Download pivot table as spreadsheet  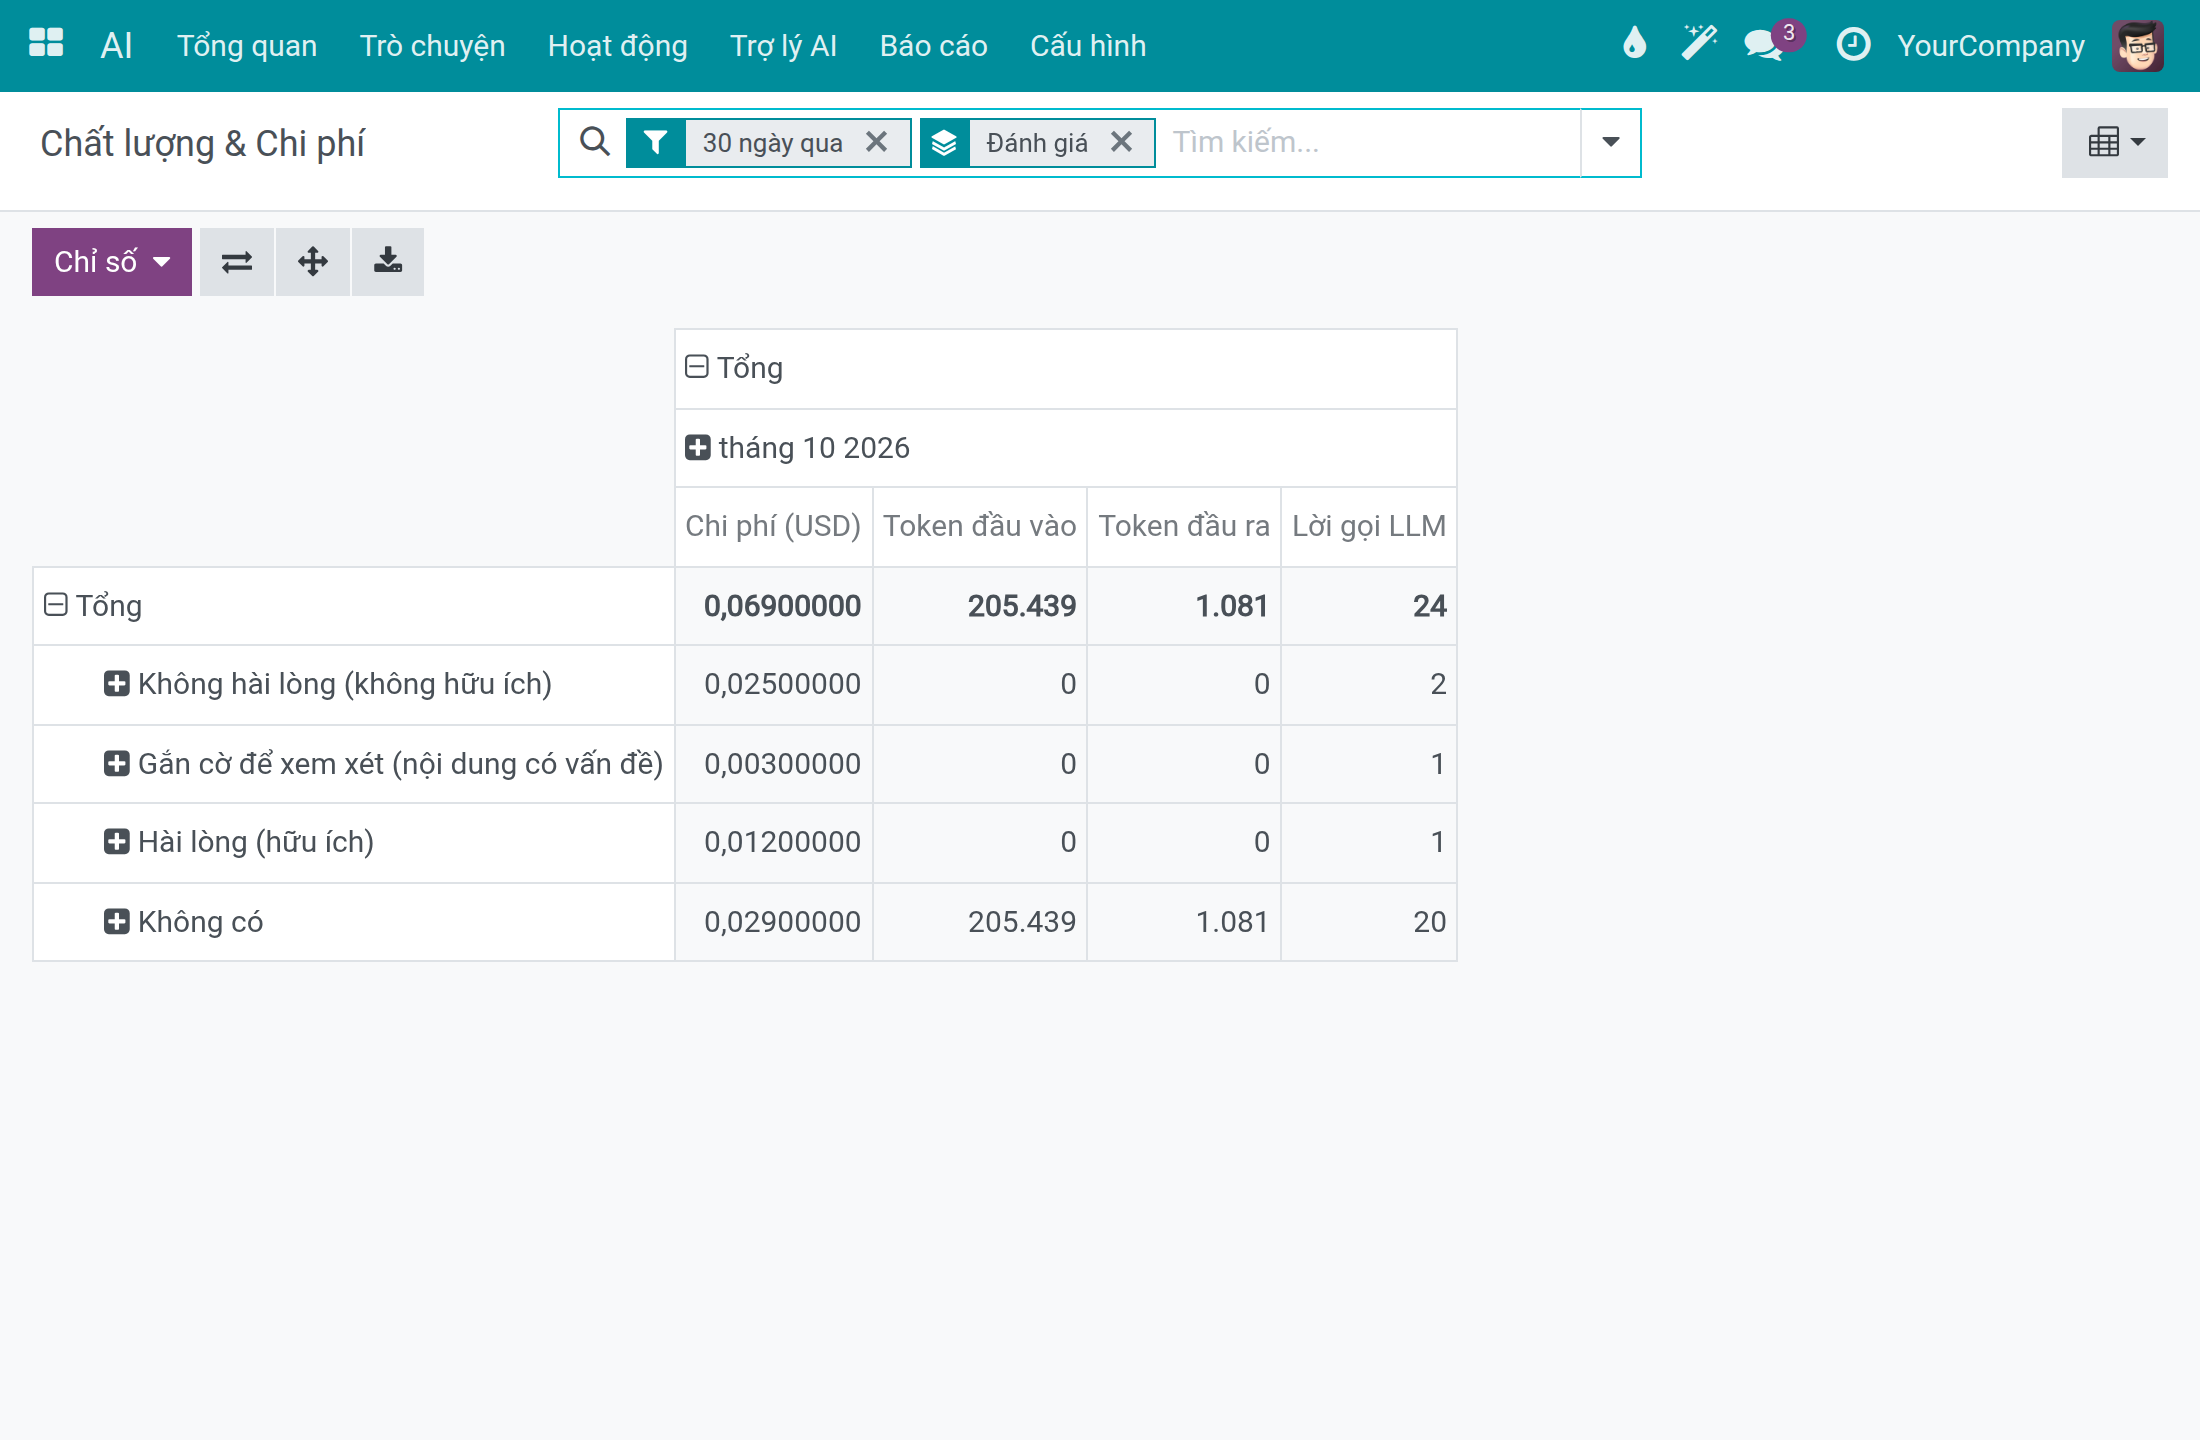point(388,262)
